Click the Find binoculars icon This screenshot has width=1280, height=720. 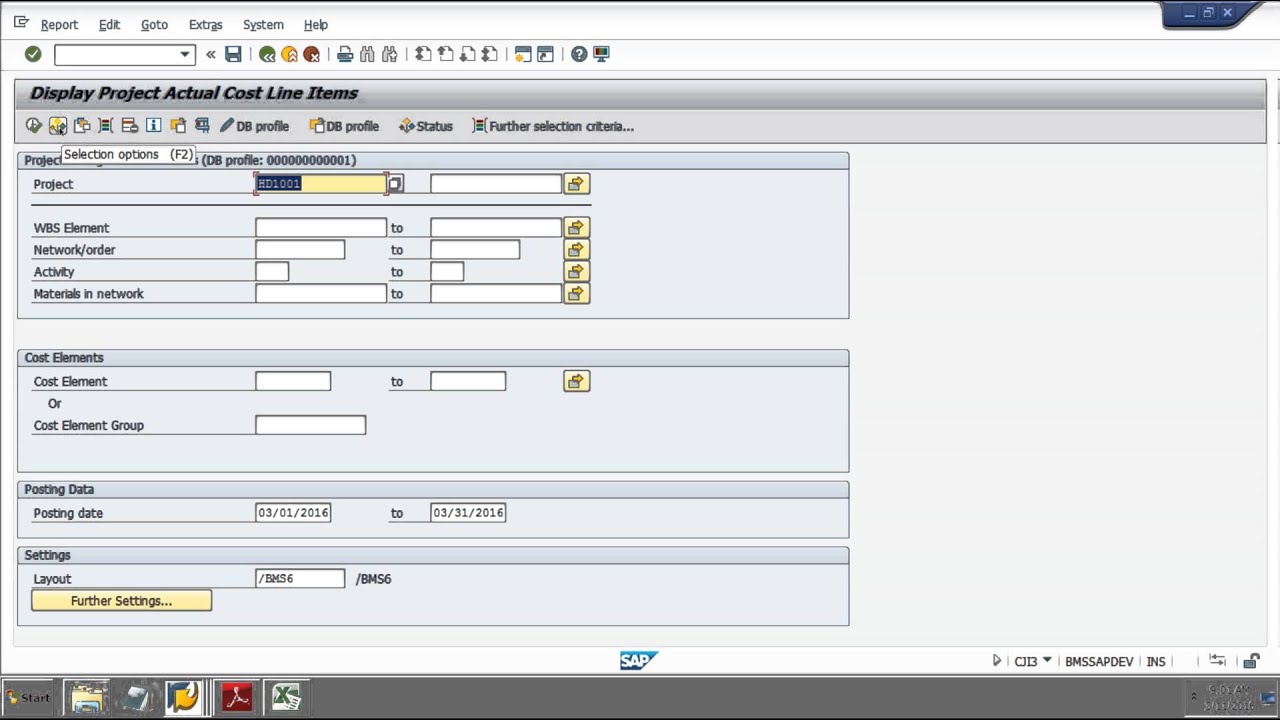pos(367,54)
